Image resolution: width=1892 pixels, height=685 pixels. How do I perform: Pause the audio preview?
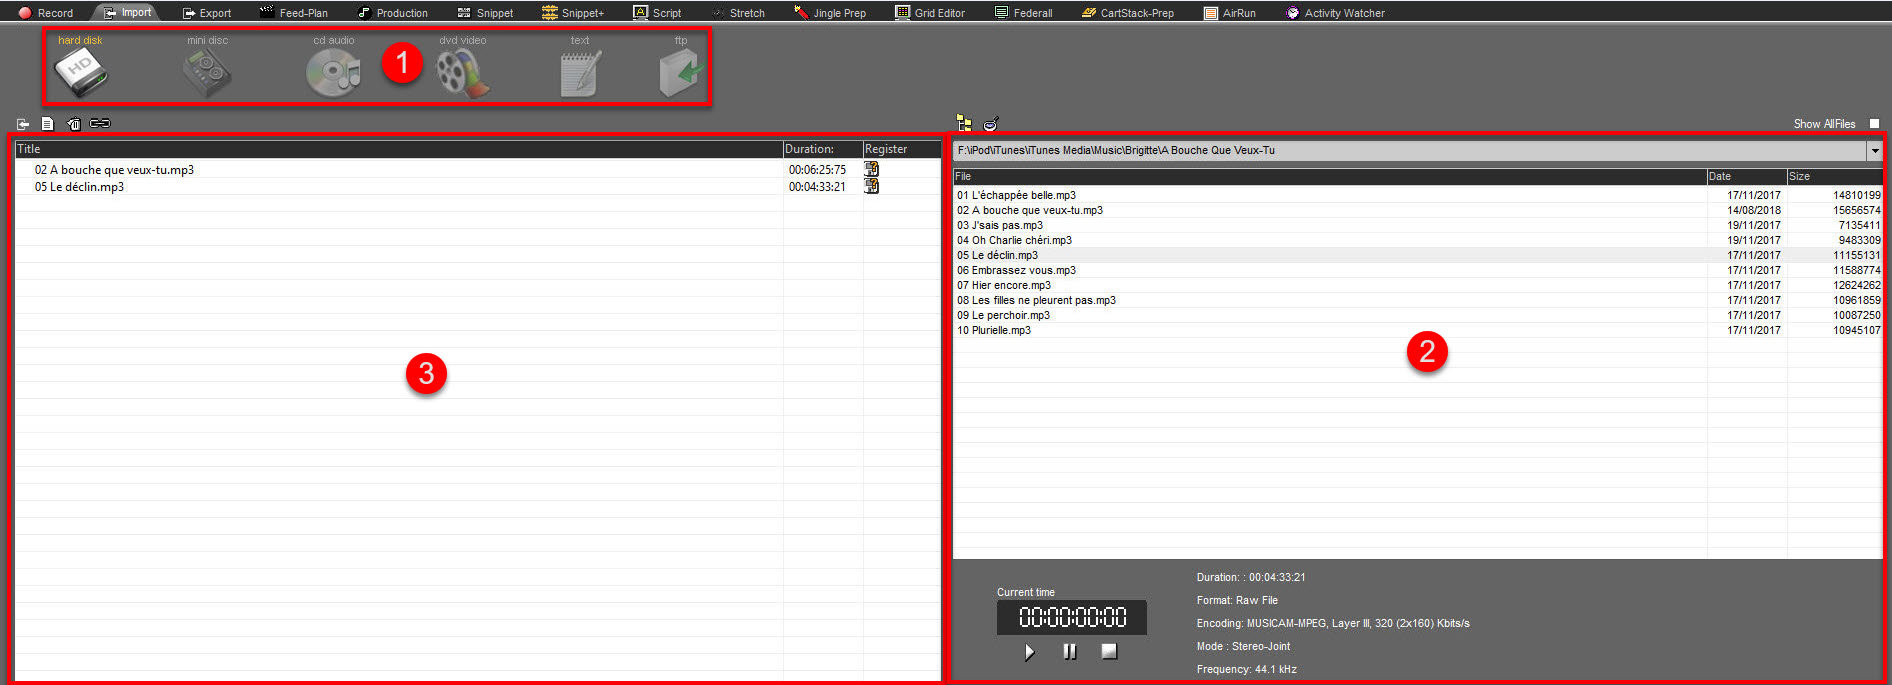click(x=1070, y=652)
